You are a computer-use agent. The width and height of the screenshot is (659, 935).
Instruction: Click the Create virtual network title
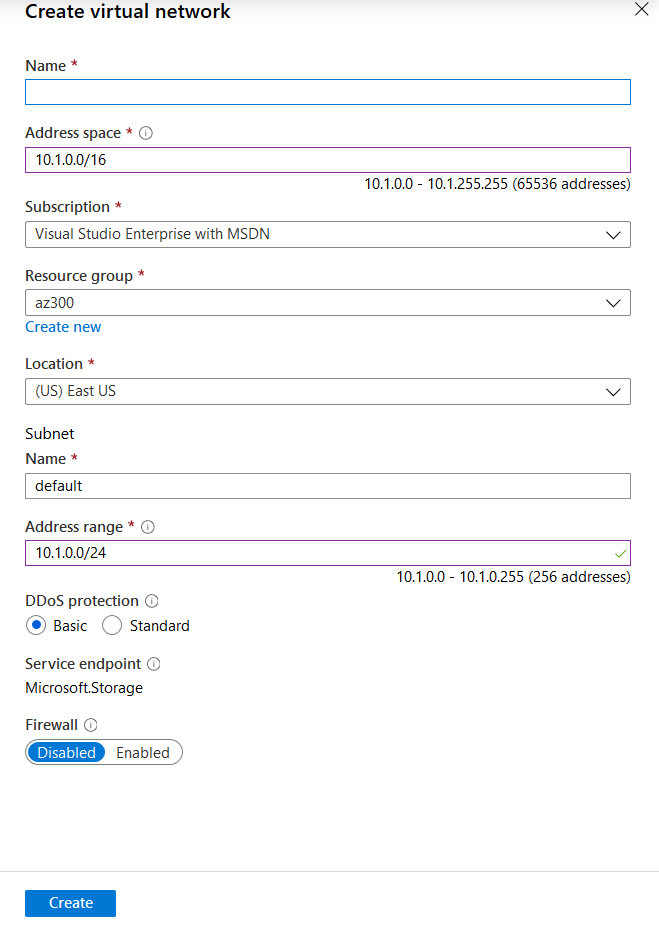tap(128, 11)
